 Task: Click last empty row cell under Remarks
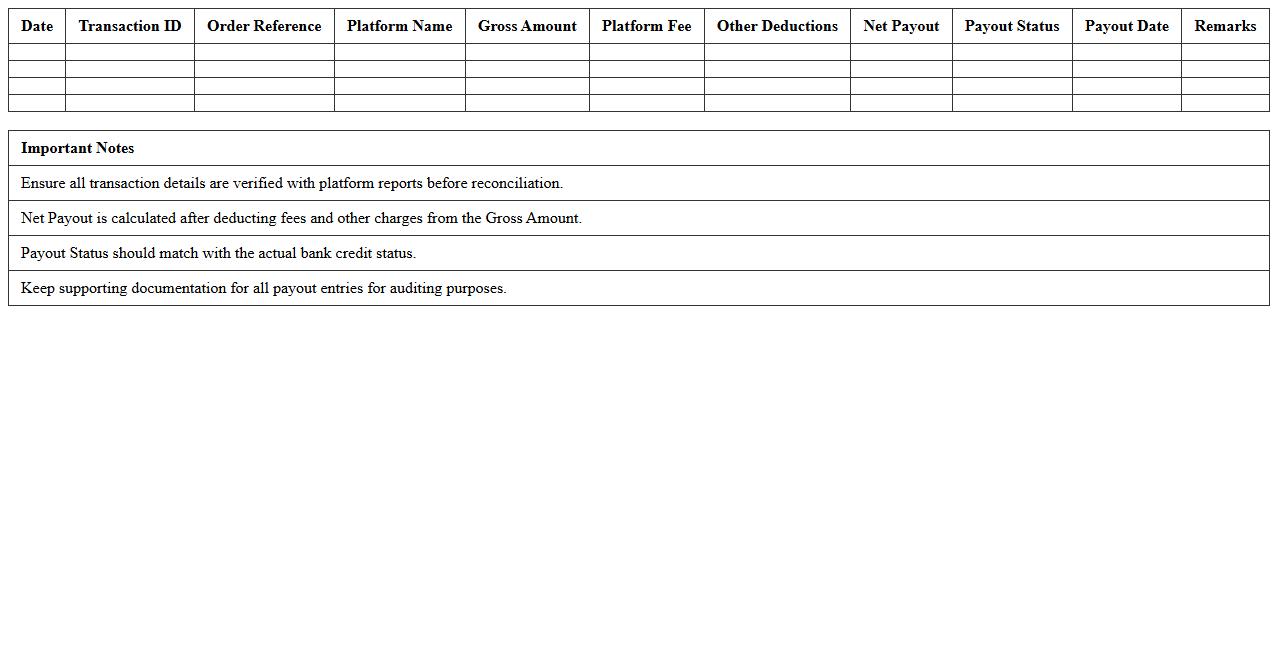[1225, 103]
